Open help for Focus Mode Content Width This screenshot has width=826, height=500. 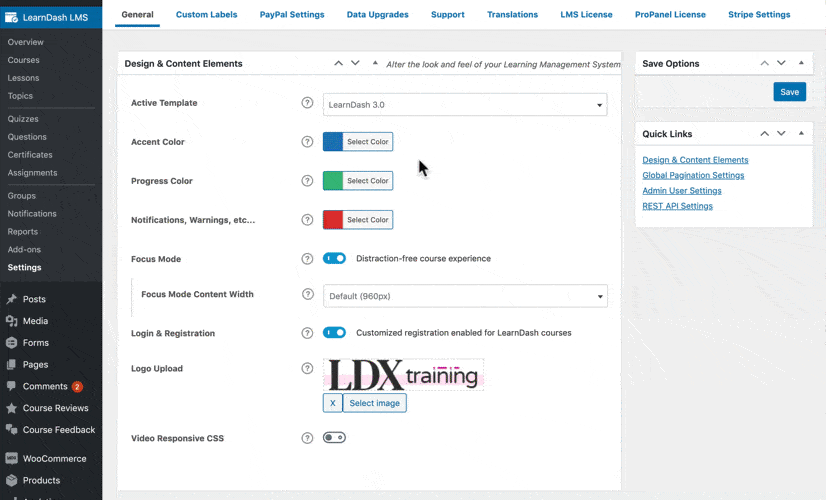click(308, 294)
